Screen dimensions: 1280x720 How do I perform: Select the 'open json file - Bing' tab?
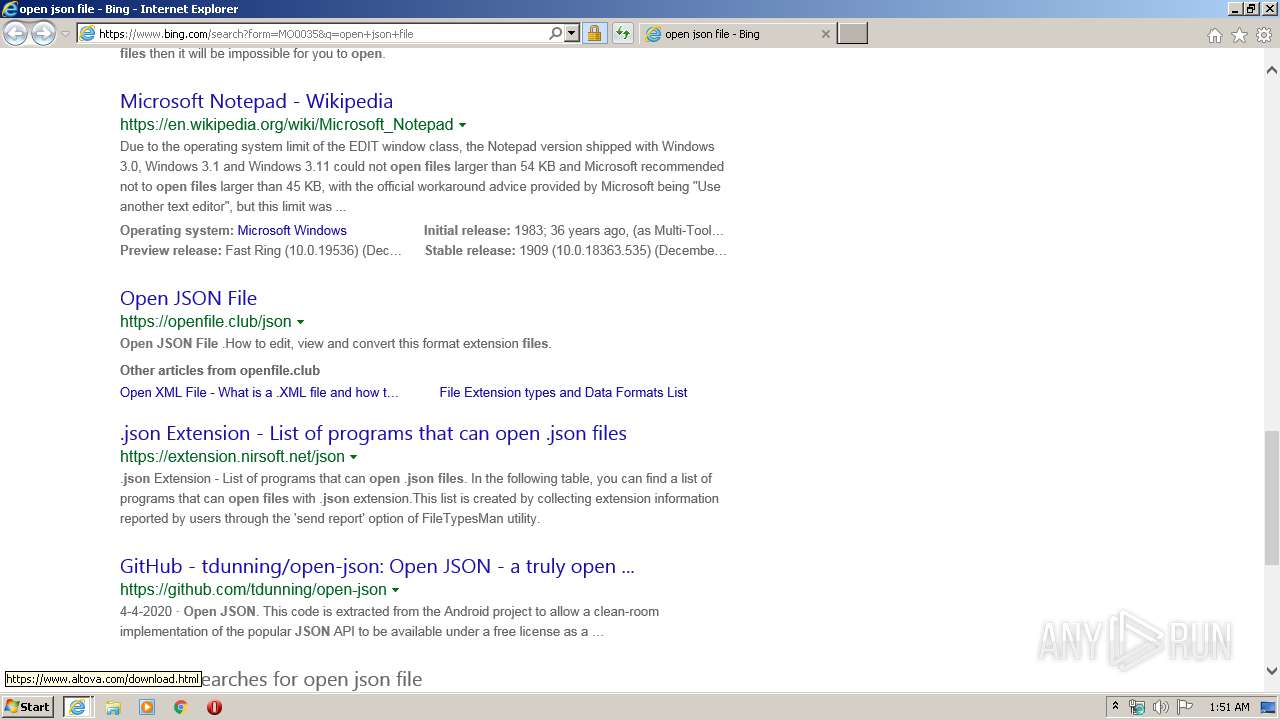tap(735, 34)
